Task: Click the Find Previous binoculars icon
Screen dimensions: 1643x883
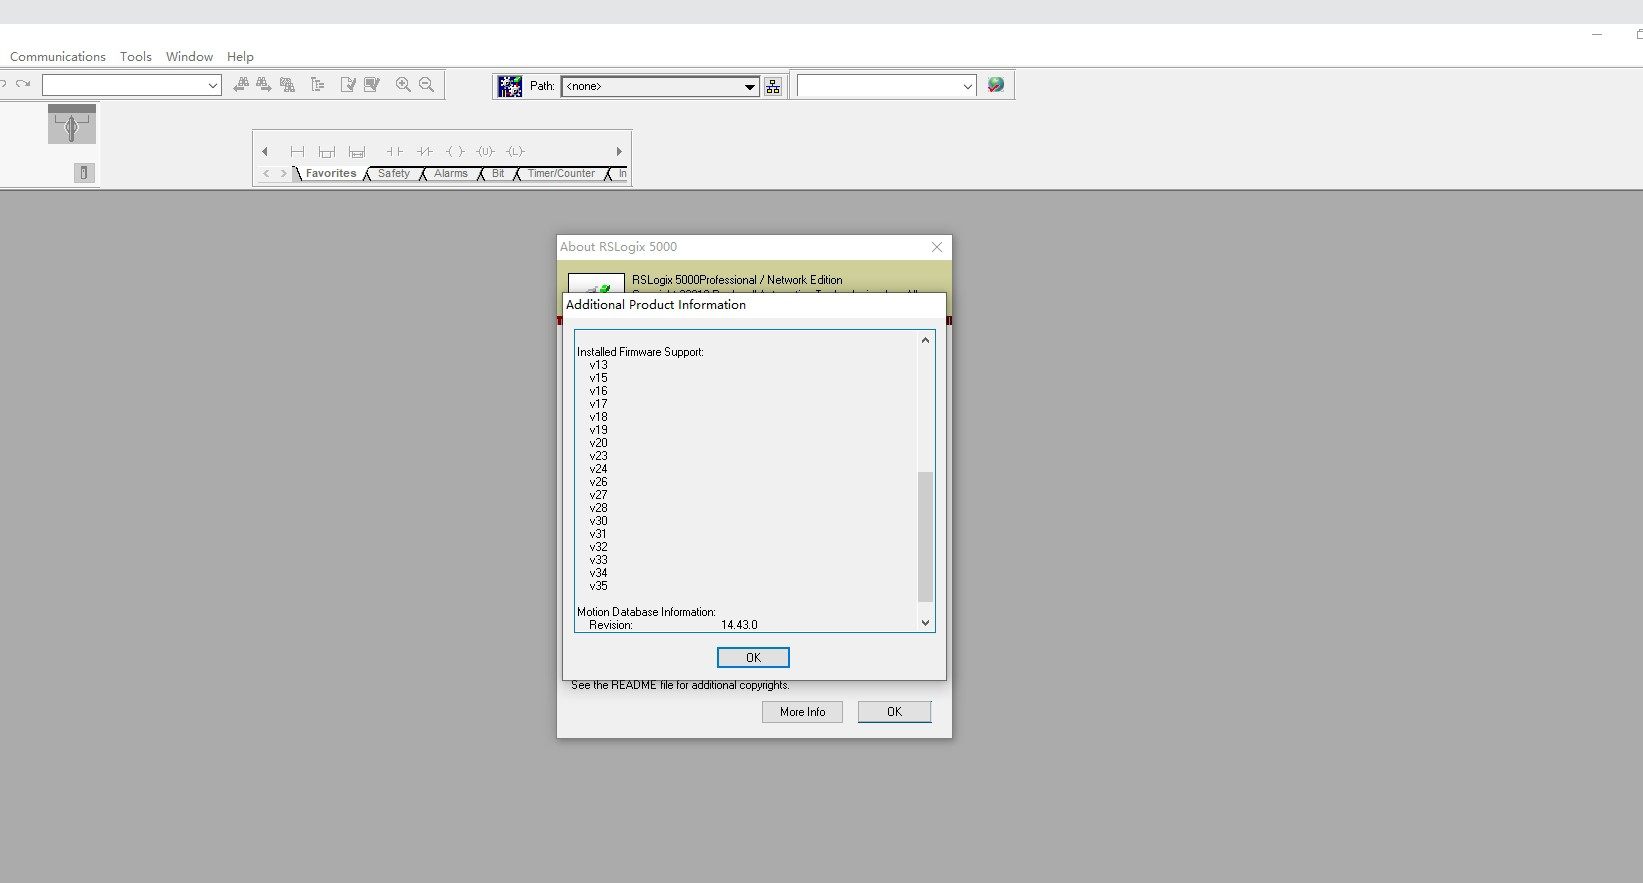Action: [241, 85]
